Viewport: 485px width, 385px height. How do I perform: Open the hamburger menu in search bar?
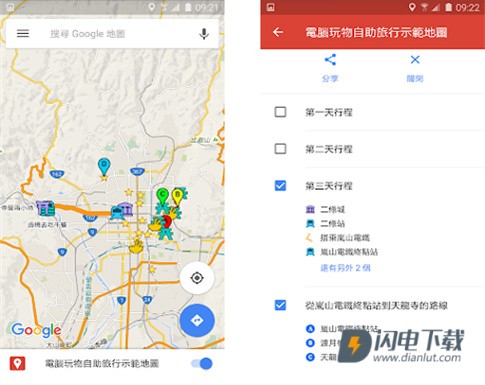click(x=23, y=33)
